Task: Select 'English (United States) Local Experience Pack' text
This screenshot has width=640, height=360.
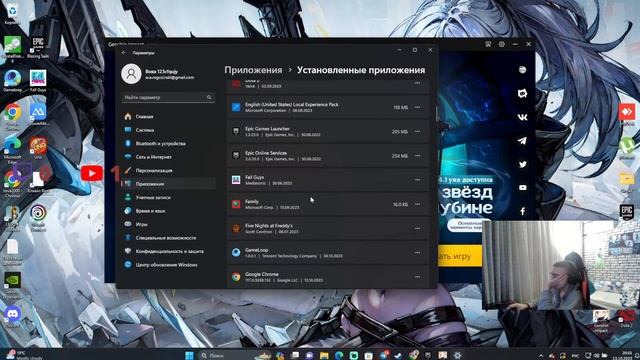Action: 291,104
